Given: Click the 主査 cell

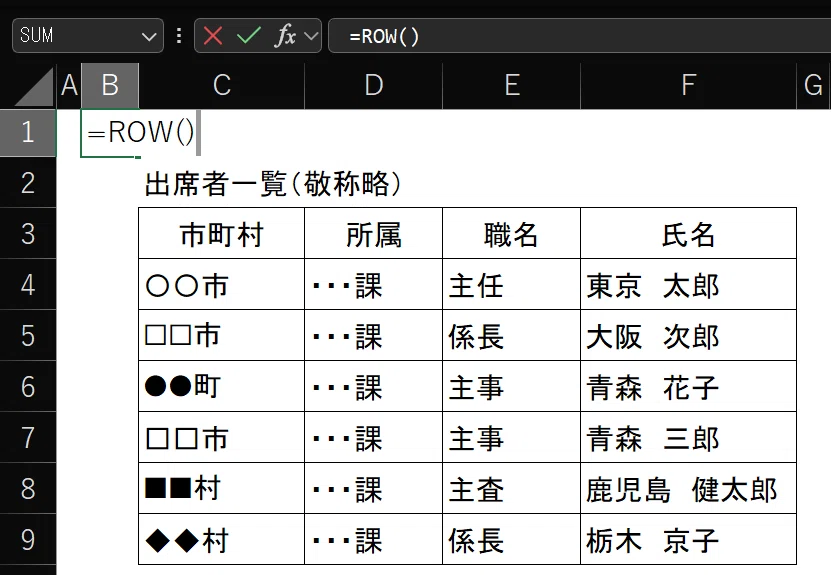Looking at the screenshot, I should click(511, 488).
